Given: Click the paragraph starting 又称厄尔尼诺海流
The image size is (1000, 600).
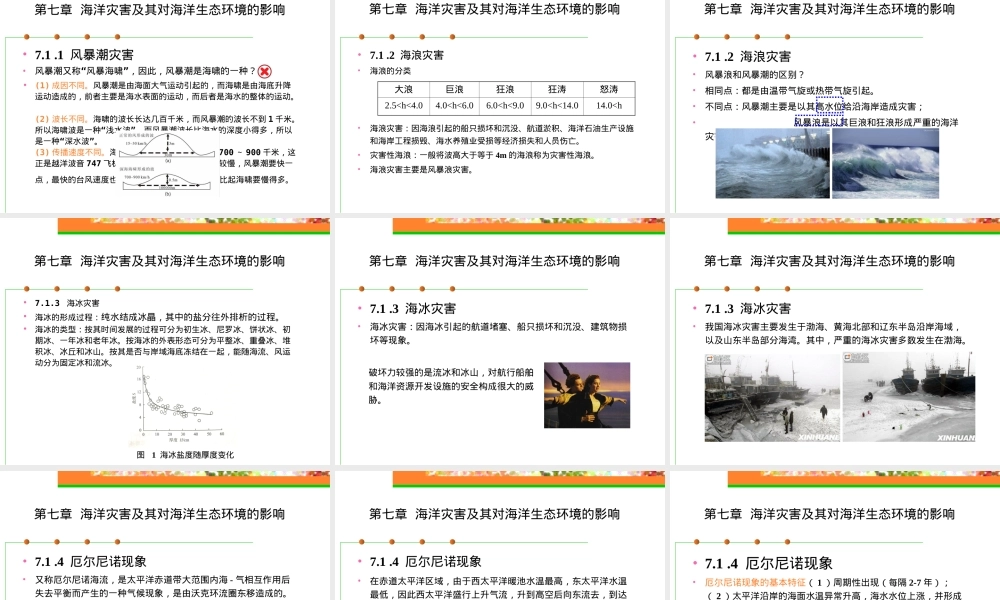Looking at the screenshot, I should pyautogui.click(x=162, y=587).
